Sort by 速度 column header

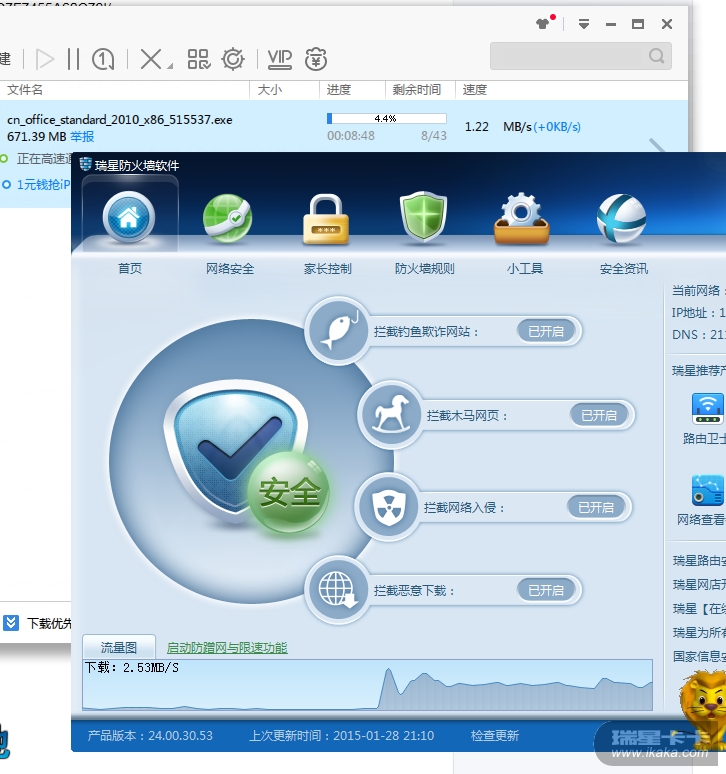(474, 90)
